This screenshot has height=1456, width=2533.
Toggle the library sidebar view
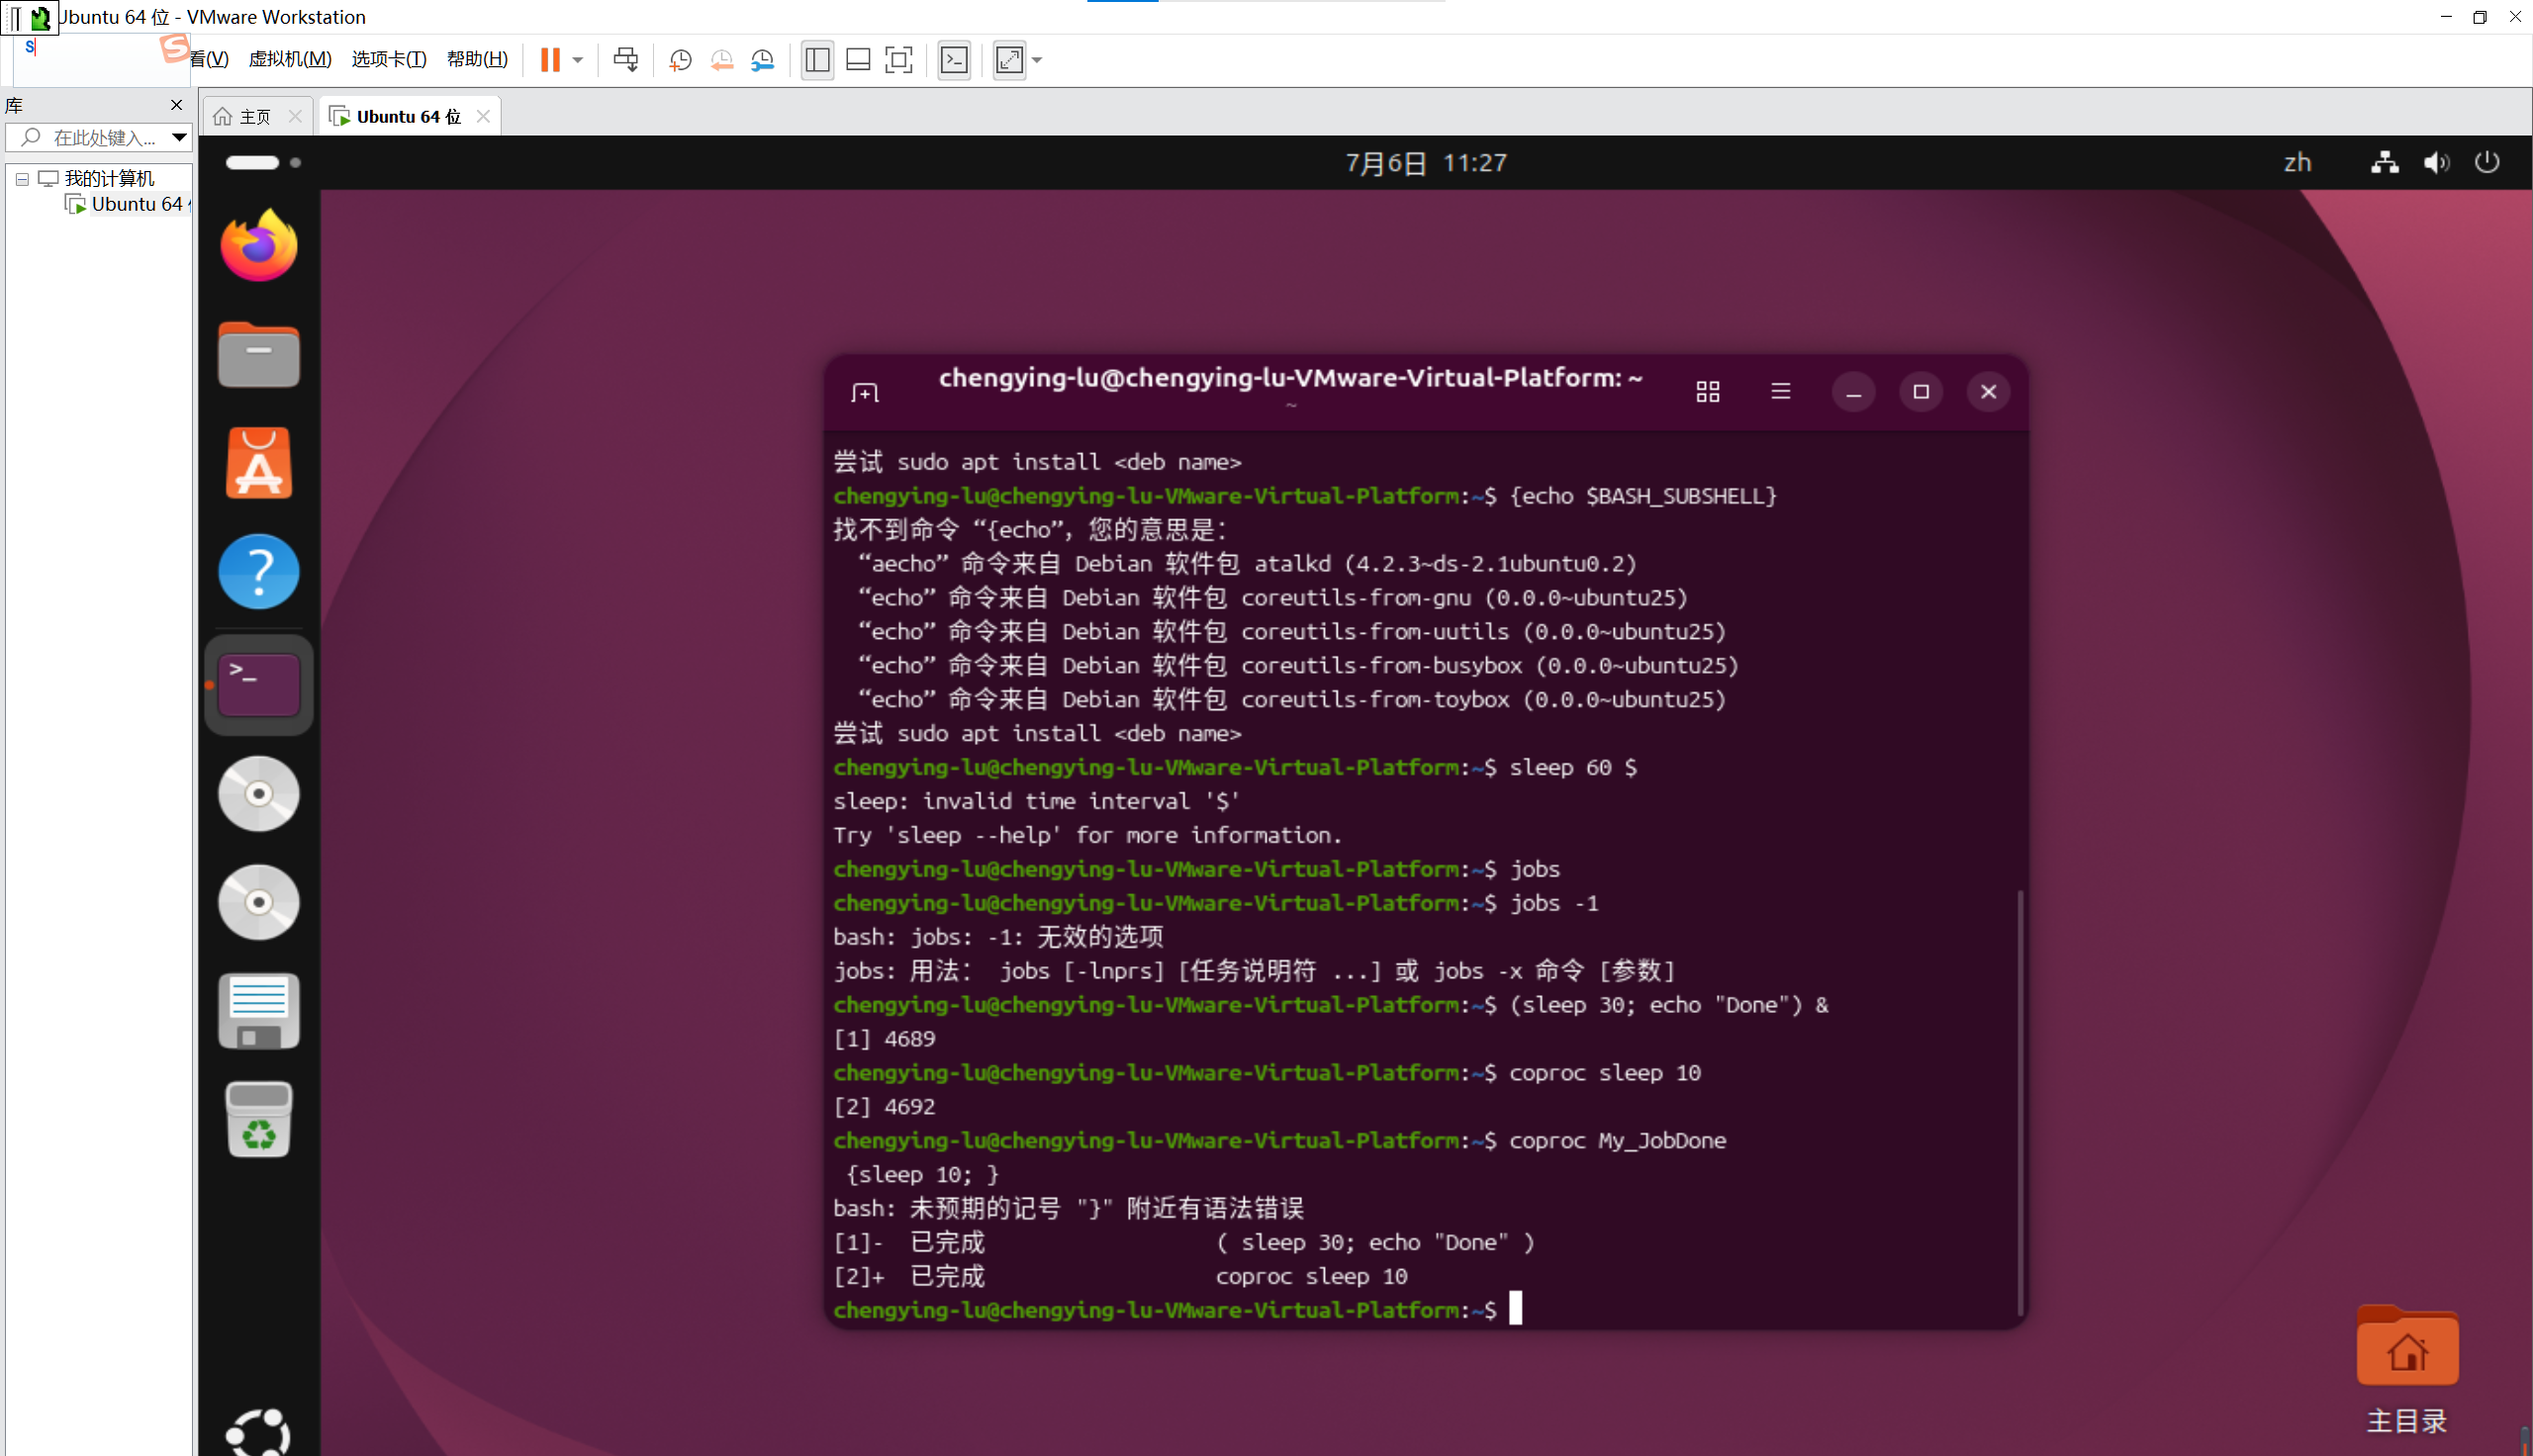coord(817,60)
